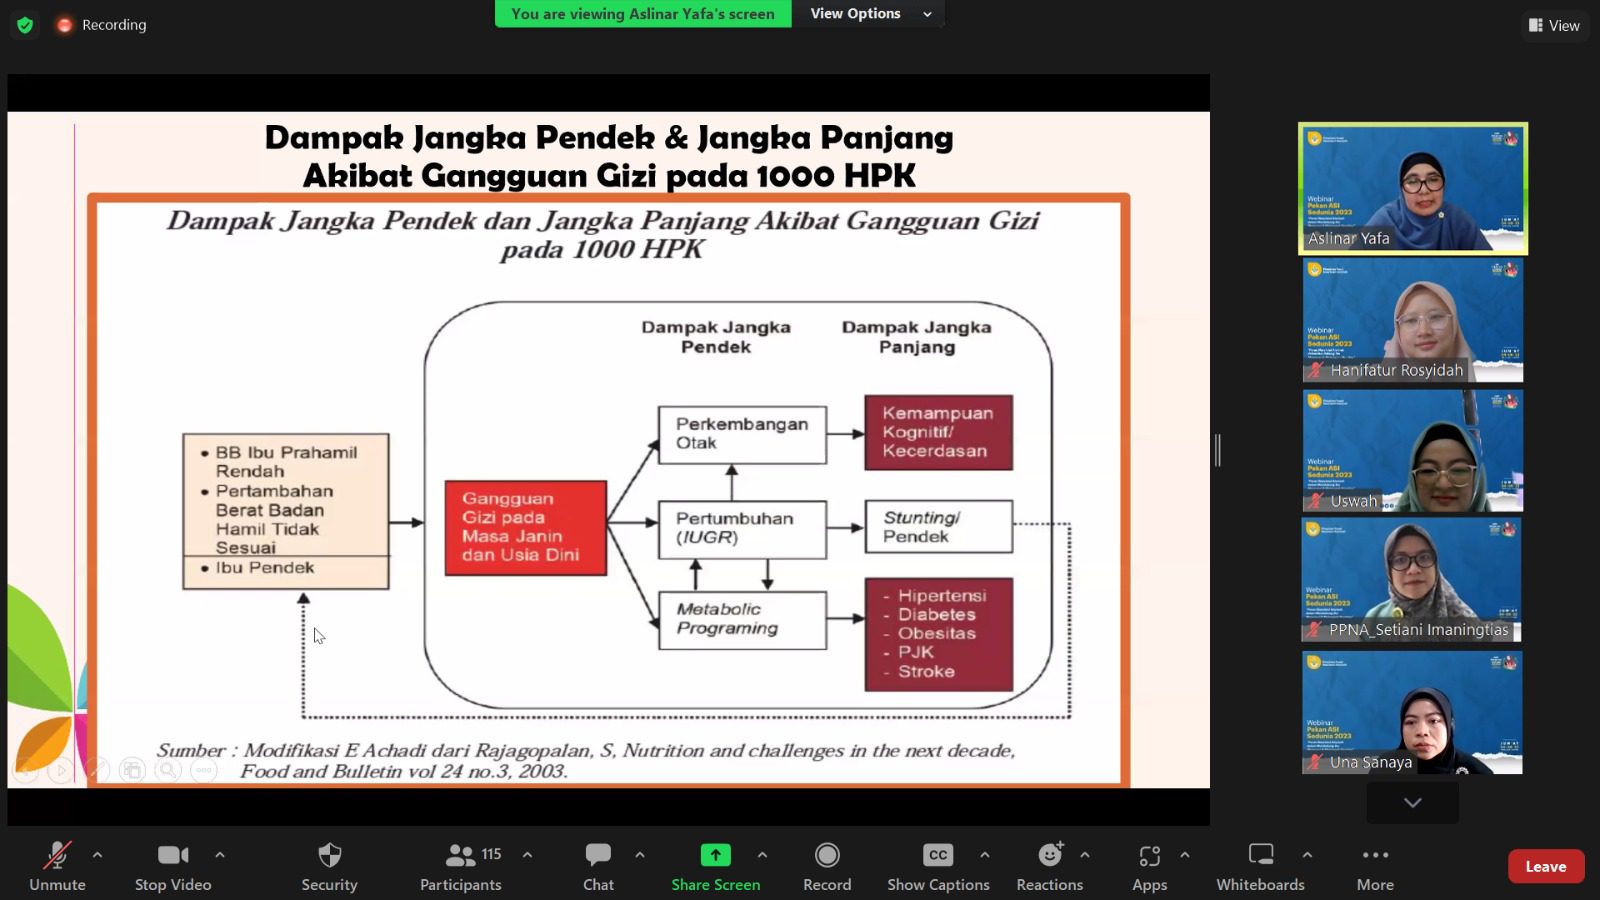Open video options caret beside Stop Video
Screen dimensions: 1600x900
click(x=220, y=855)
